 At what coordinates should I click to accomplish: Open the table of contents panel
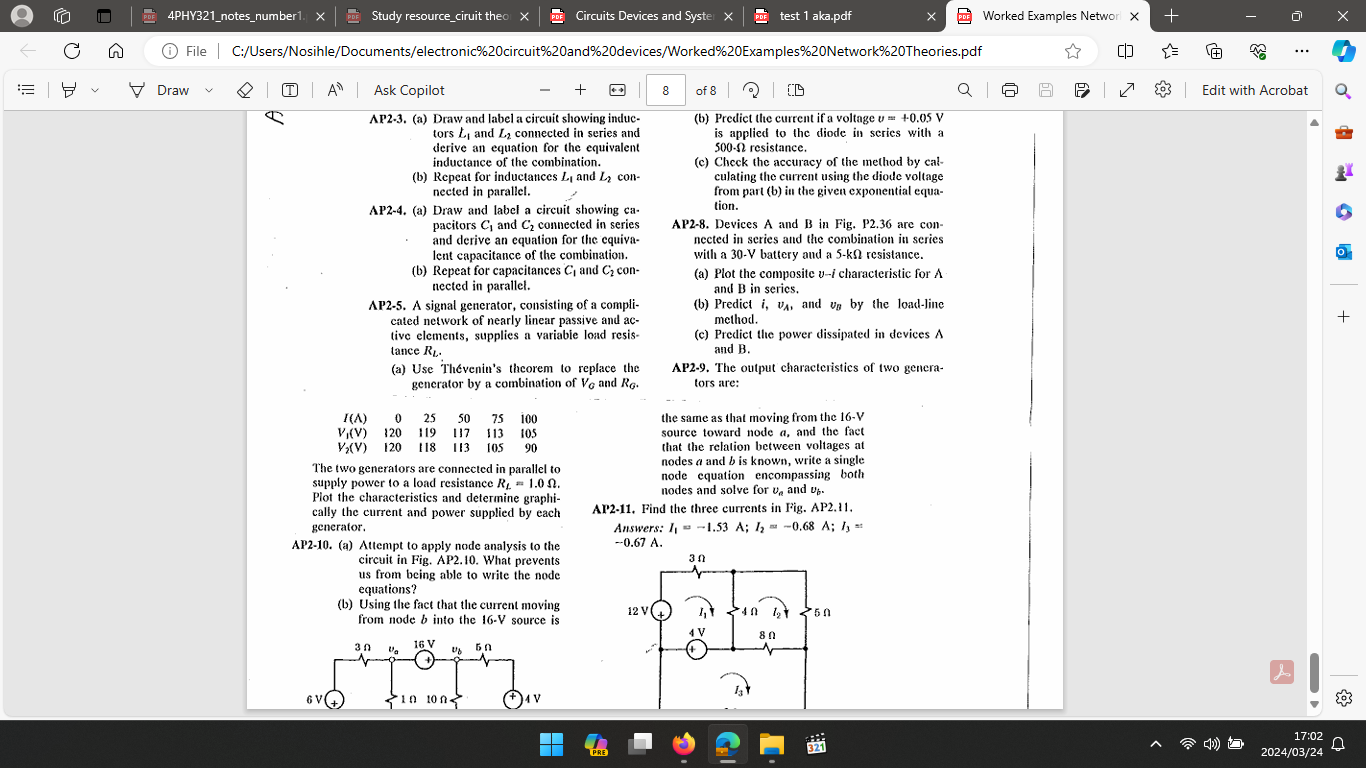tap(25, 90)
